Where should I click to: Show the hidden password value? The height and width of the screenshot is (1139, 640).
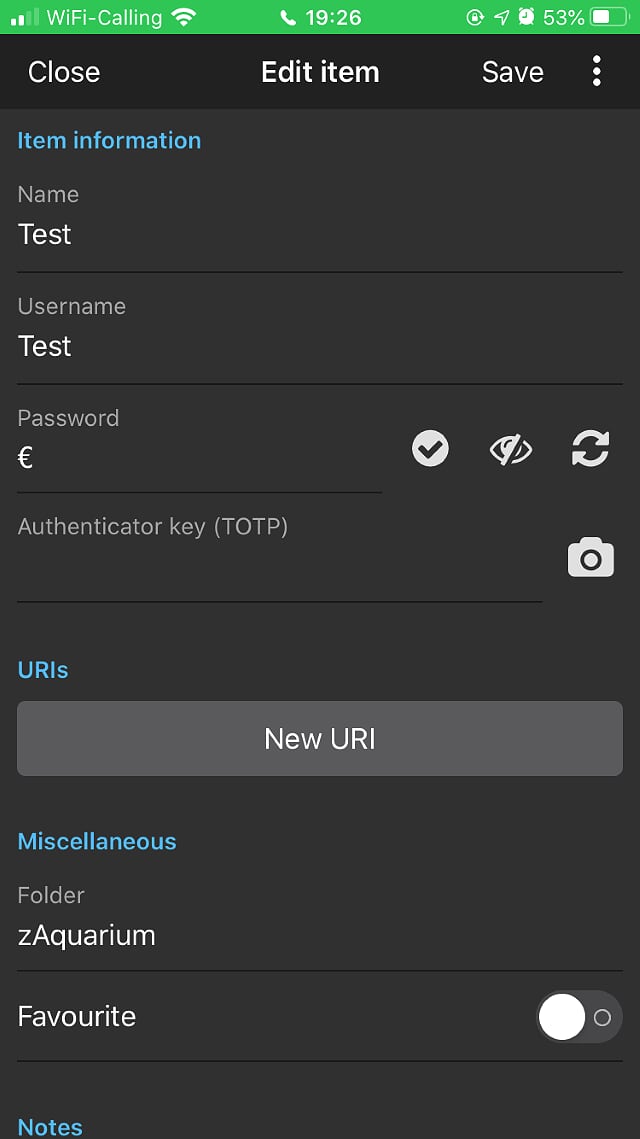pos(510,449)
